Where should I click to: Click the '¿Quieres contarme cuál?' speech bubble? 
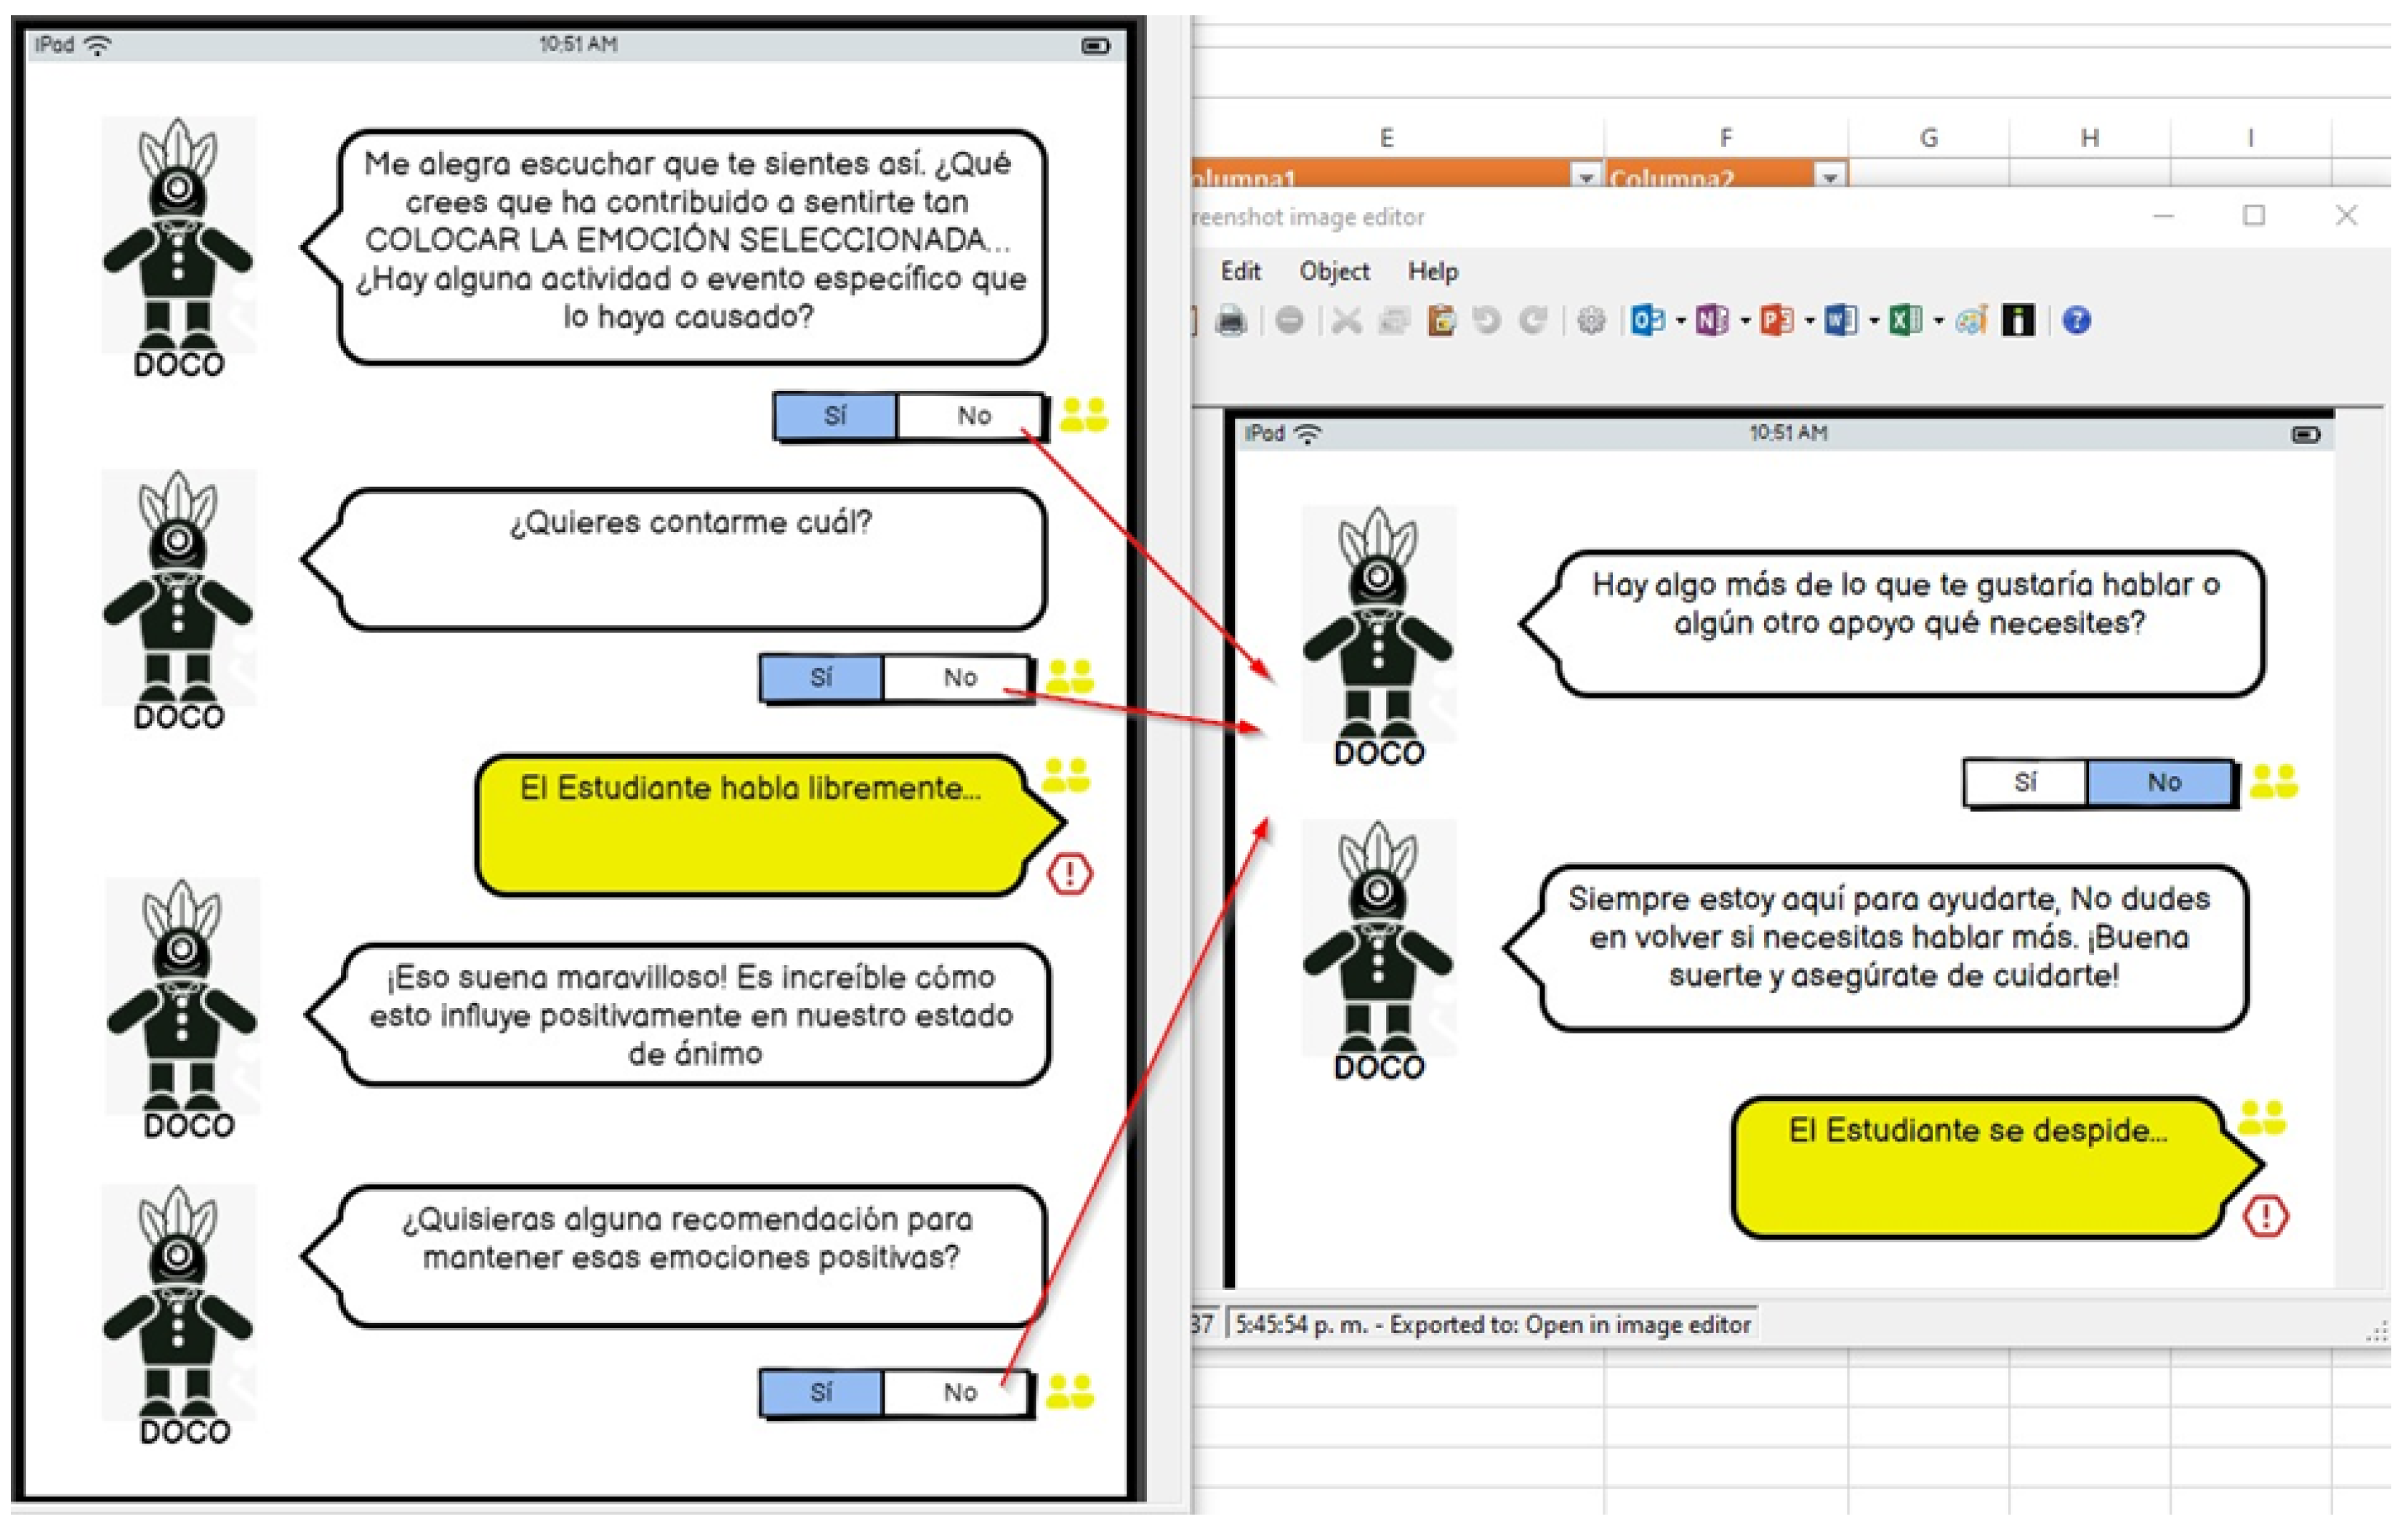click(x=676, y=560)
